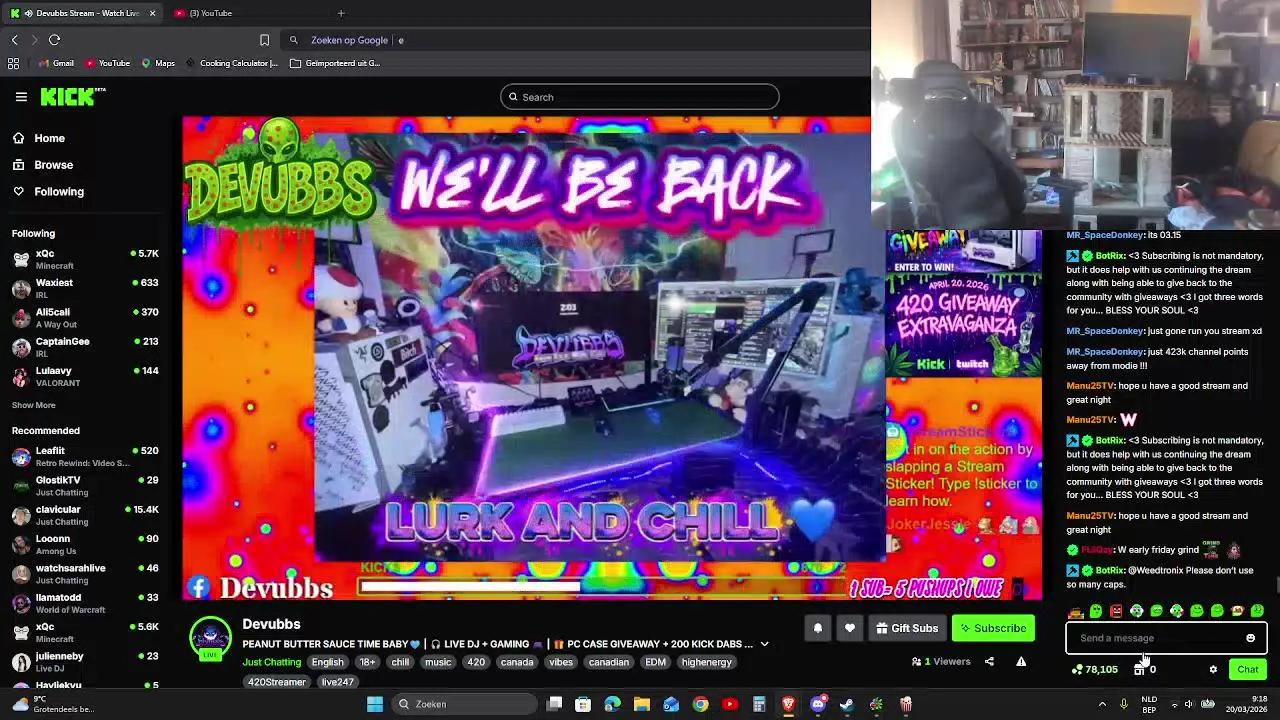Open julienneby Live DJ channel
The image size is (1280, 720).
[x=85, y=661]
